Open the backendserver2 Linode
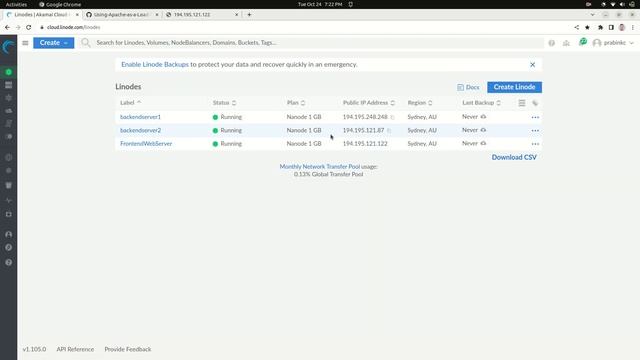 coord(140,130)
